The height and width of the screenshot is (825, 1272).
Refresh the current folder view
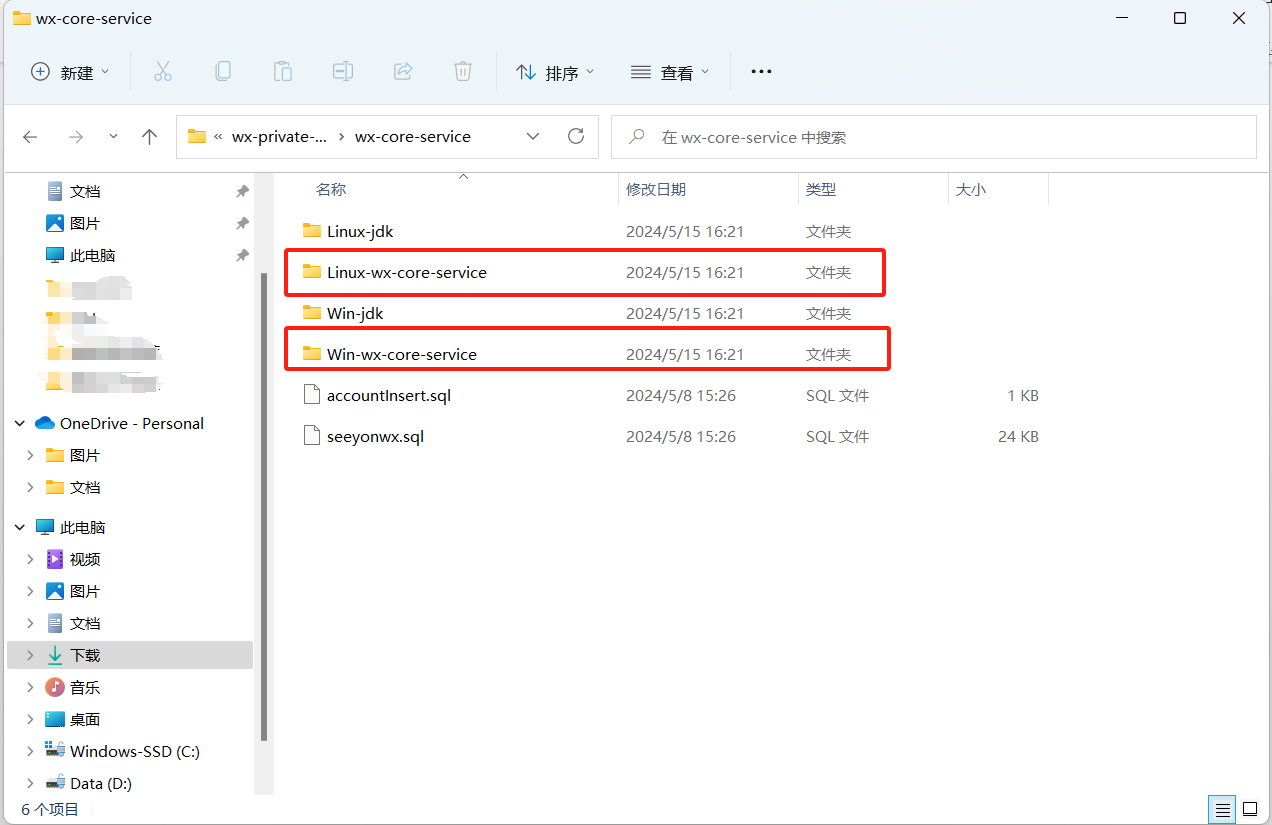coord(575,136)
